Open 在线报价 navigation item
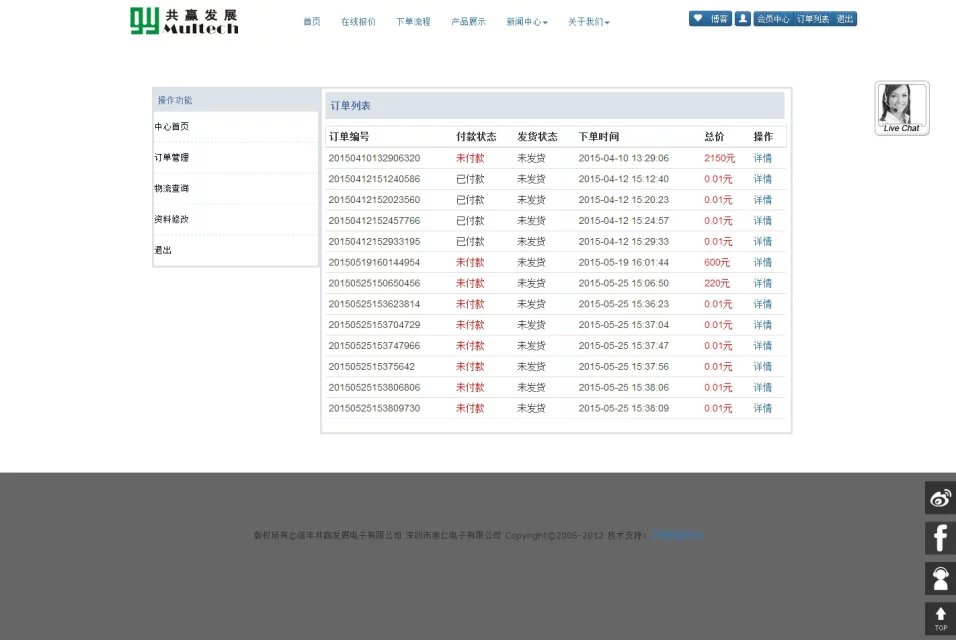Image resolution: width=956 pixels, height=640 pixels. (358, 22)
